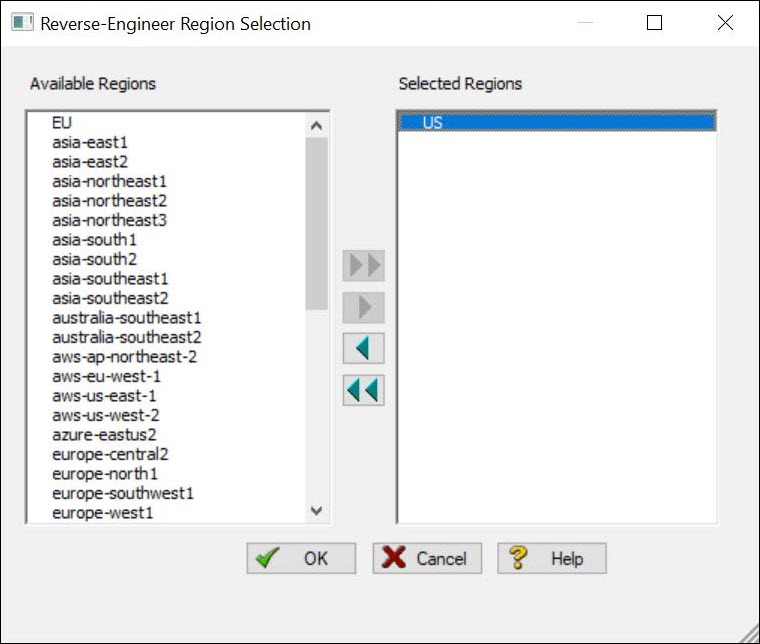The image size is (760, 644).
Task: Click the dialog's title bar app icon
Action: point(22,22)
